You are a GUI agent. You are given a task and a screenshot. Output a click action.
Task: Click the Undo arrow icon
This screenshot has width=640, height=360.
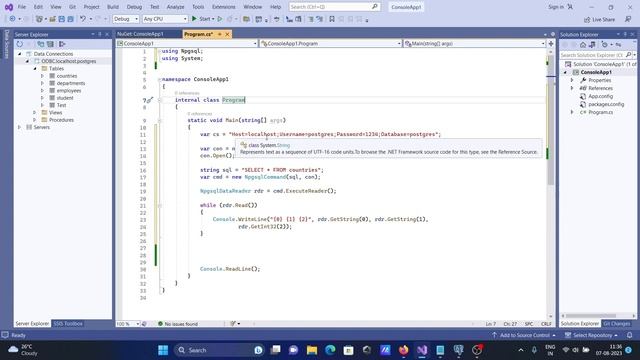point(83,19)
